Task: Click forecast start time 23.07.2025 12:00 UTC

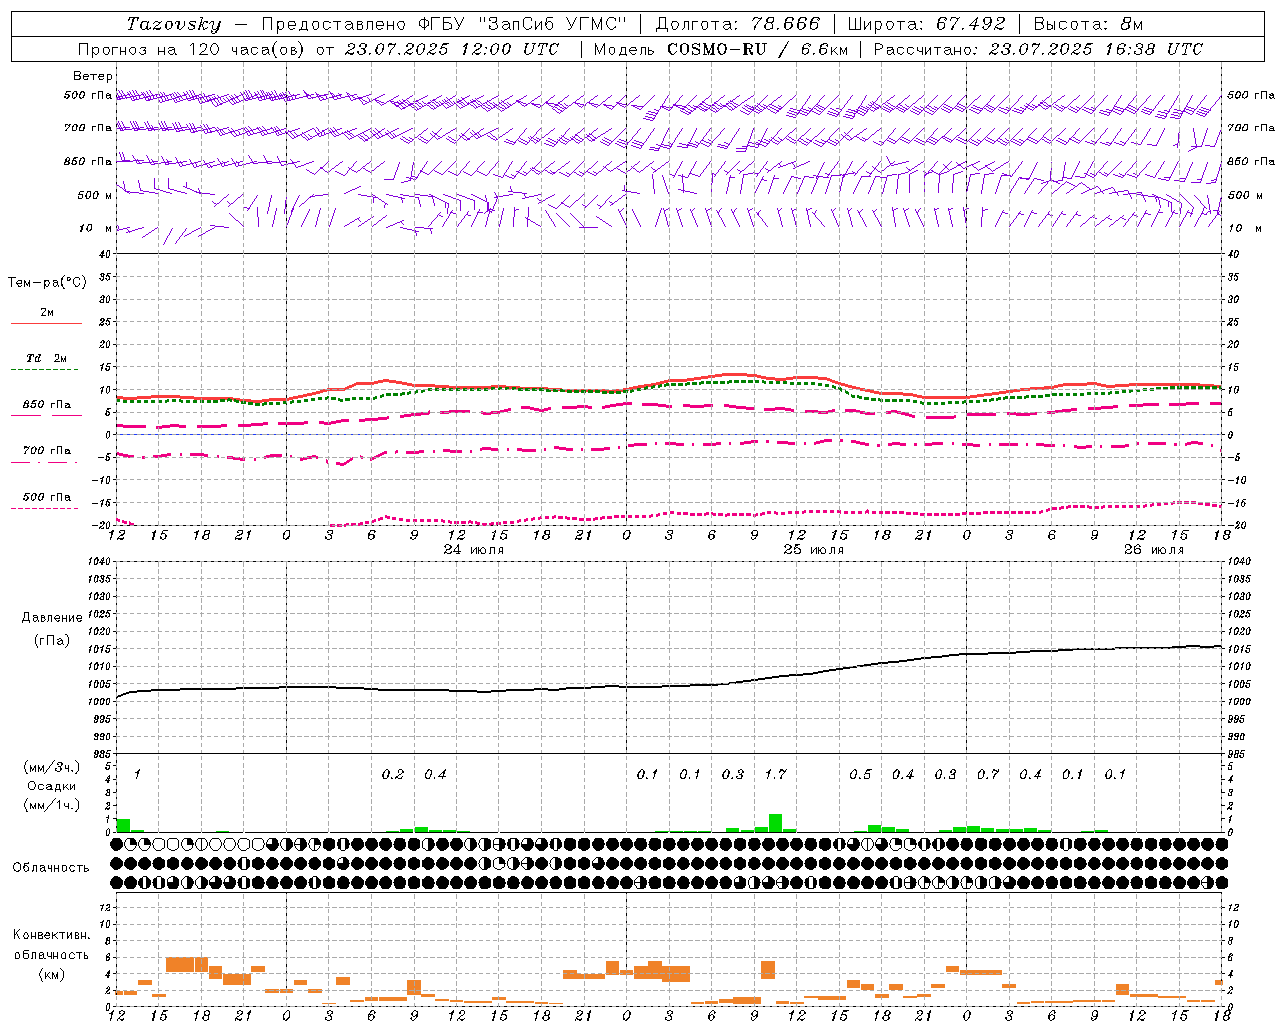Action: (451, 49)
